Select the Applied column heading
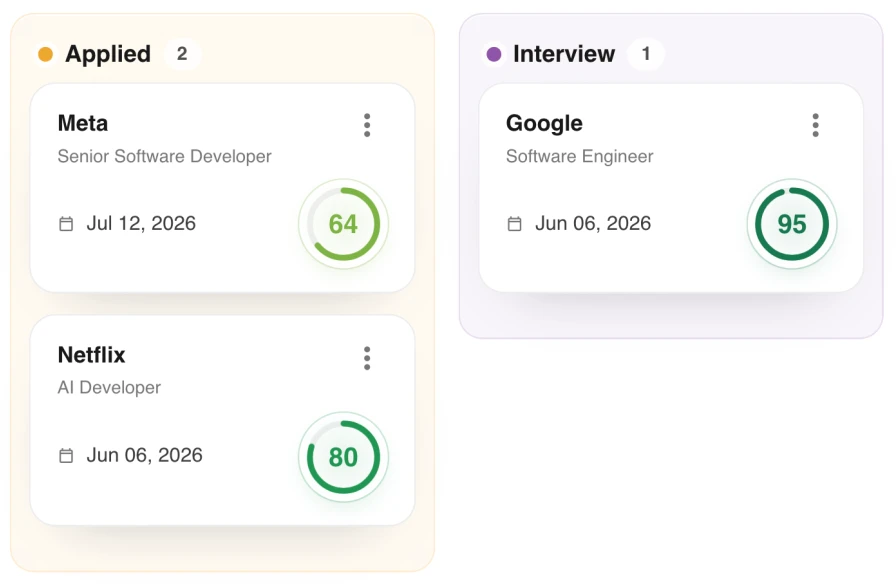 [x=108, y=54]
